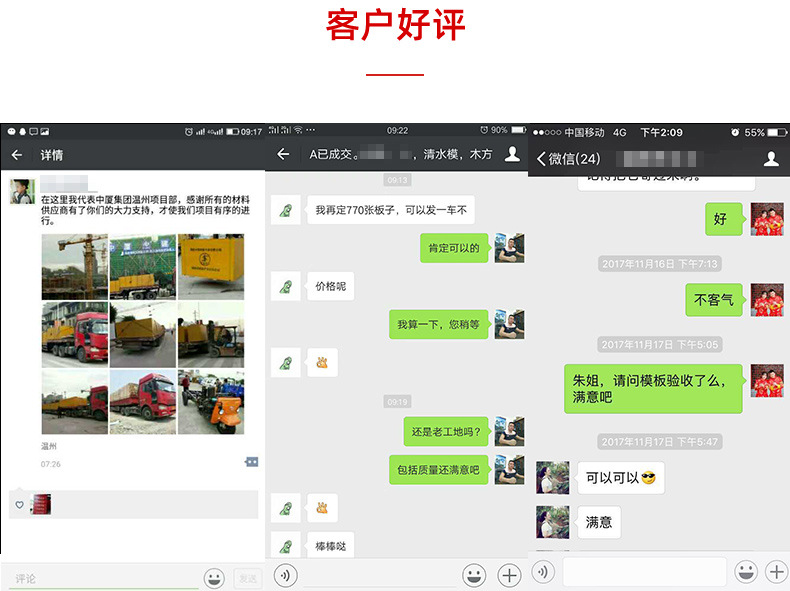This screenshot has width=790, height=591.
Task: Tap first emoji sticker message below 我算一下
Action: click(x=322, y=362)
